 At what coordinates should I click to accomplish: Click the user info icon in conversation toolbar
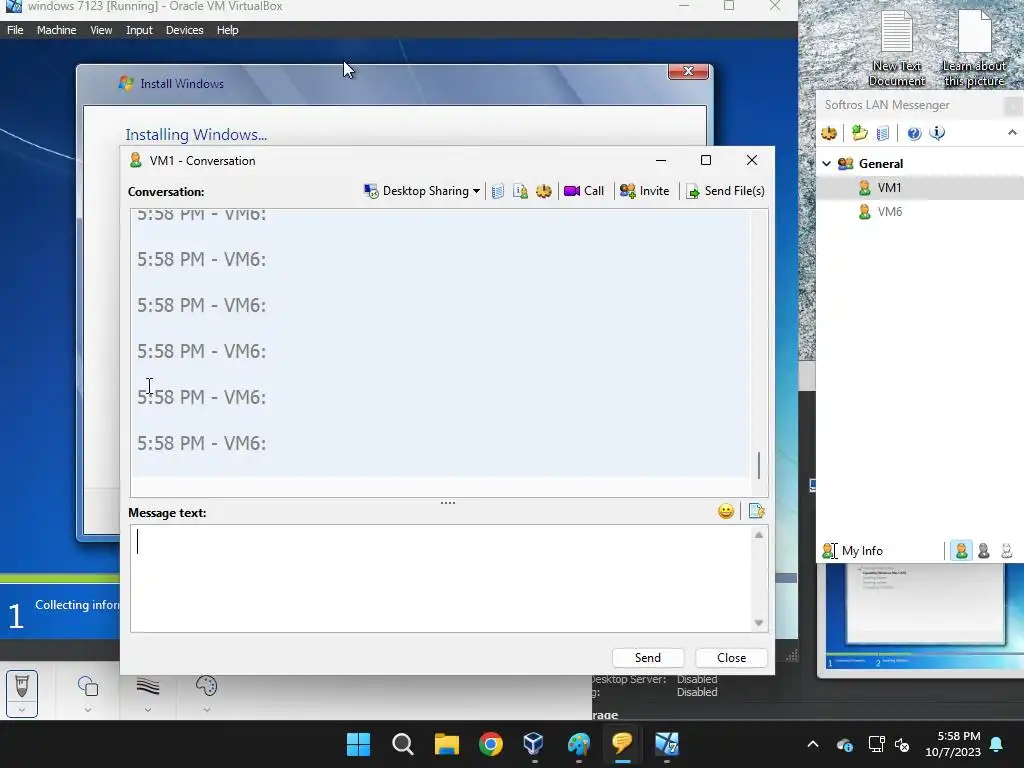(x=520, y=191)
